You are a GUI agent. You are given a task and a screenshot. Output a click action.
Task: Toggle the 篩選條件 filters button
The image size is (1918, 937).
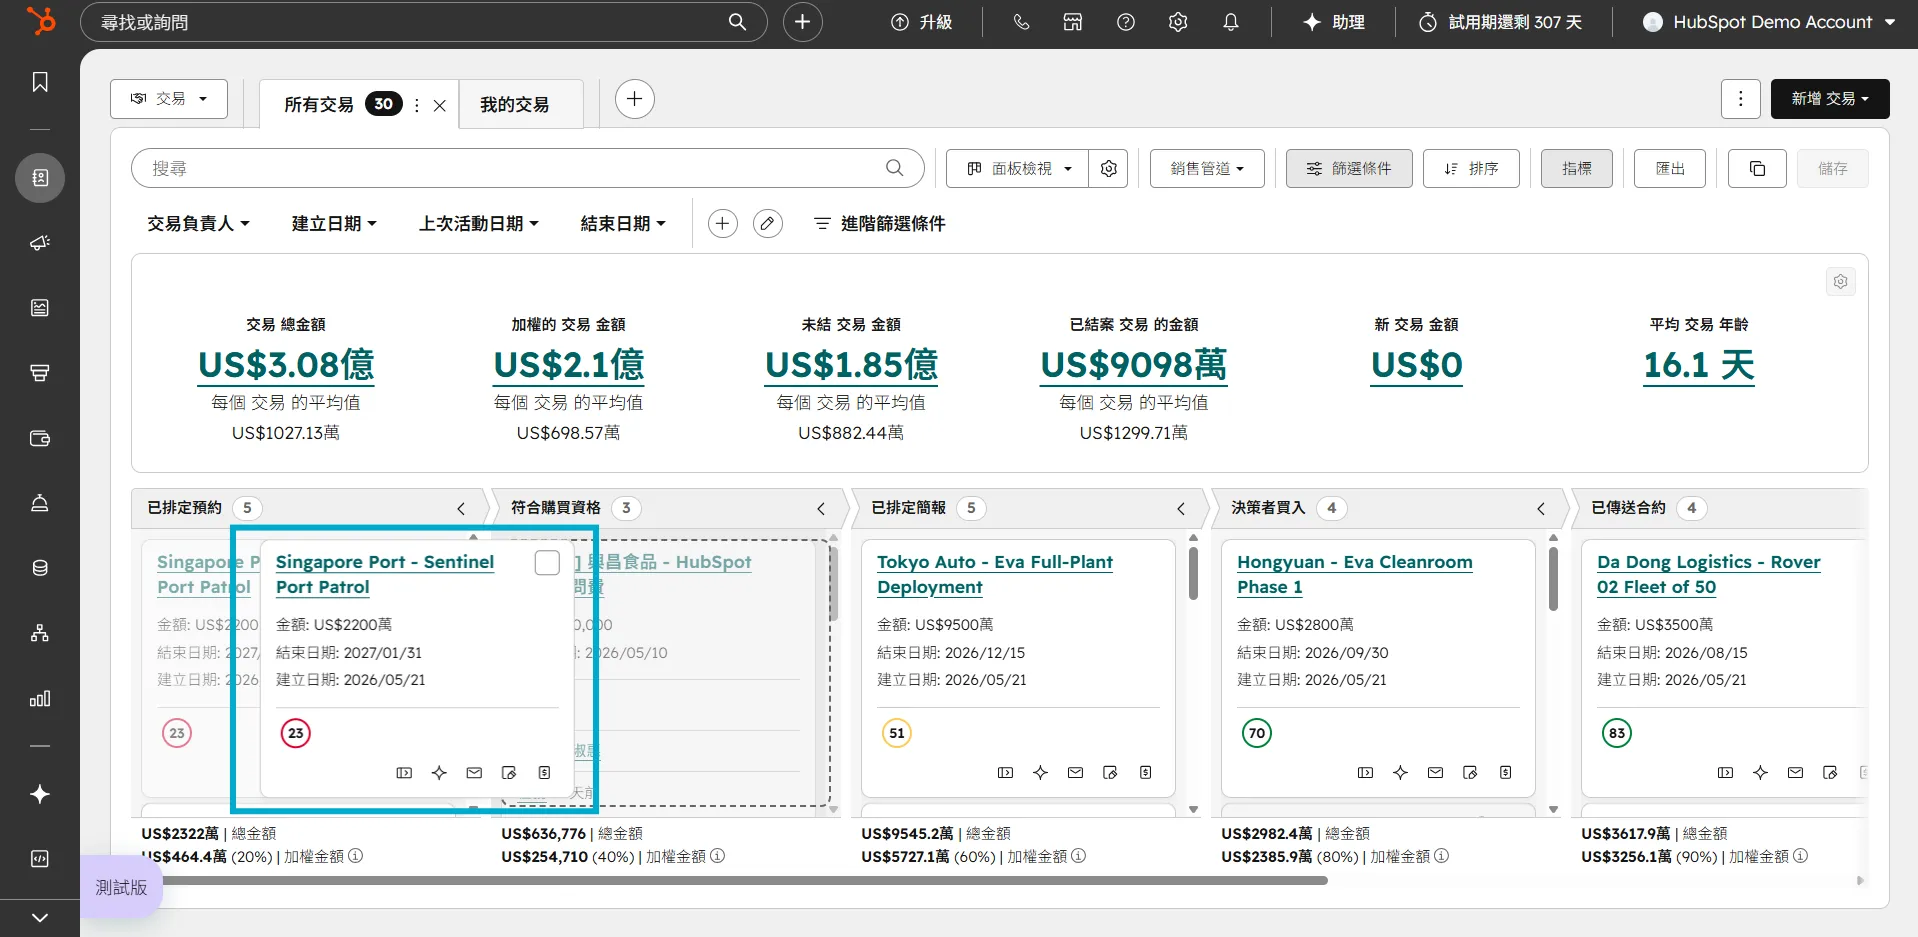[1349, 169]
